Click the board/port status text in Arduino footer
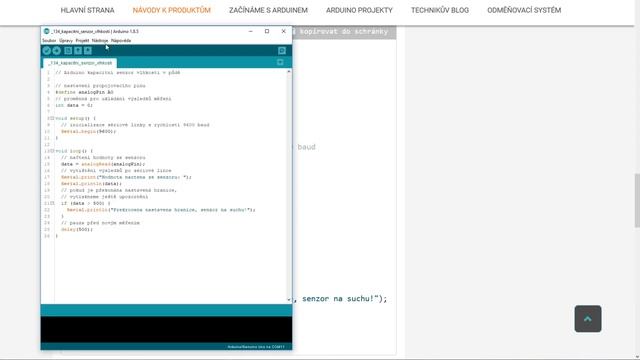 coord(256,347)
